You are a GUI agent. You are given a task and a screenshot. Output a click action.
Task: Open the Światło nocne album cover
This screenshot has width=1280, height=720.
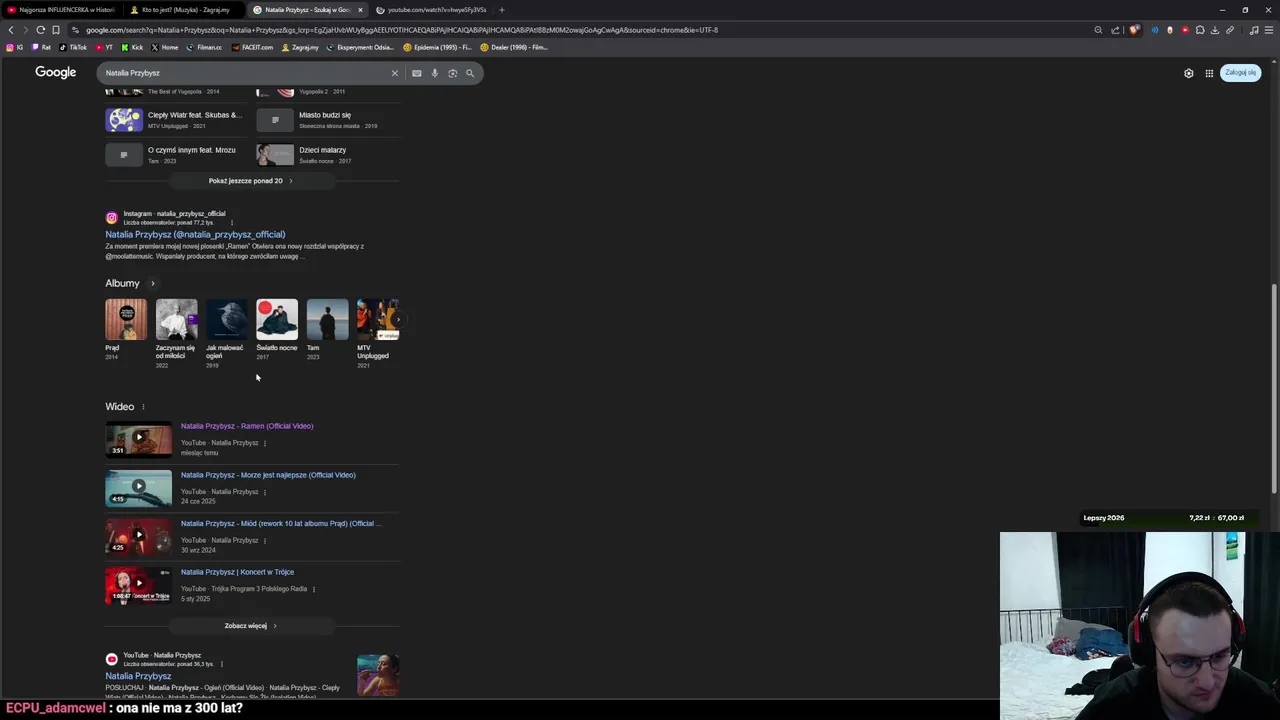[x=277, y=320]
